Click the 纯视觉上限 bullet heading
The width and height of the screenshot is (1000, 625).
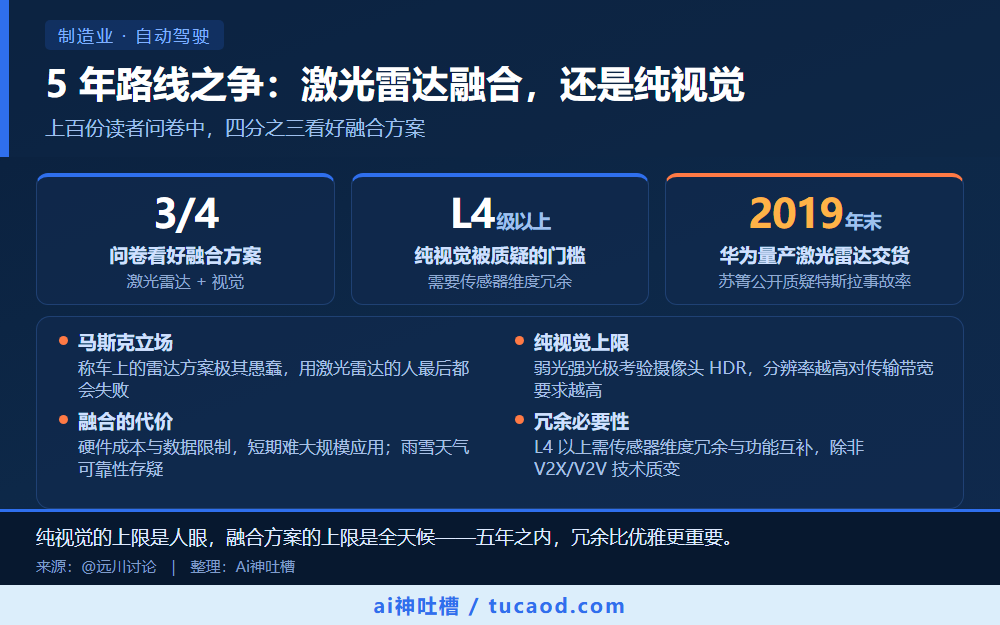tap(581, 343)
